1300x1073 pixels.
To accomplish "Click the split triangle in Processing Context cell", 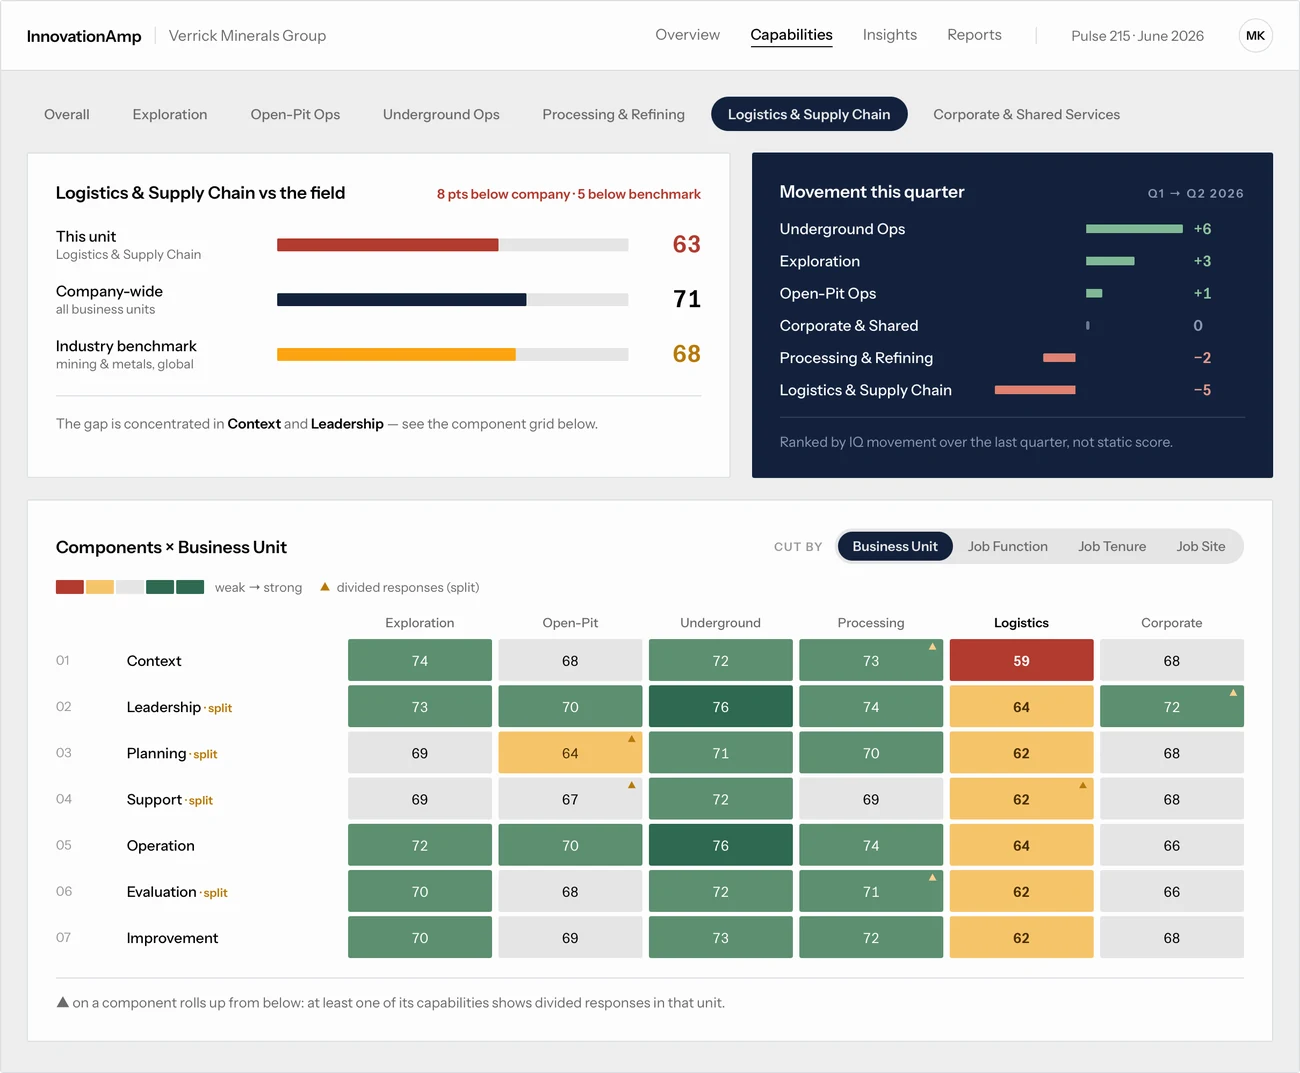I will pyautogui.click(x=932, y=647).
